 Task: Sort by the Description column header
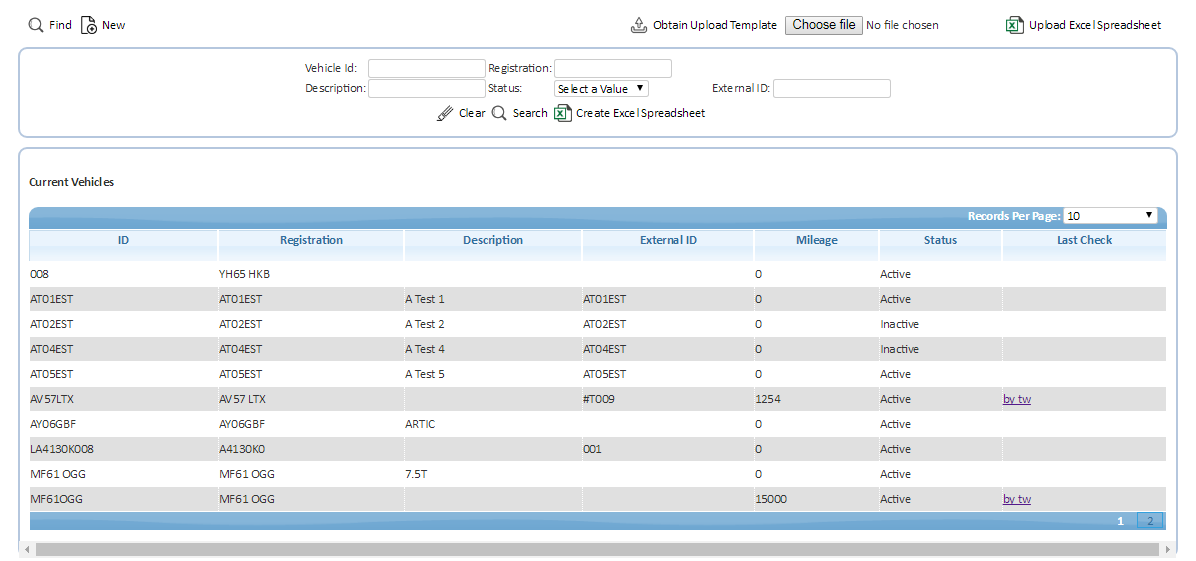tap(493, 240)
